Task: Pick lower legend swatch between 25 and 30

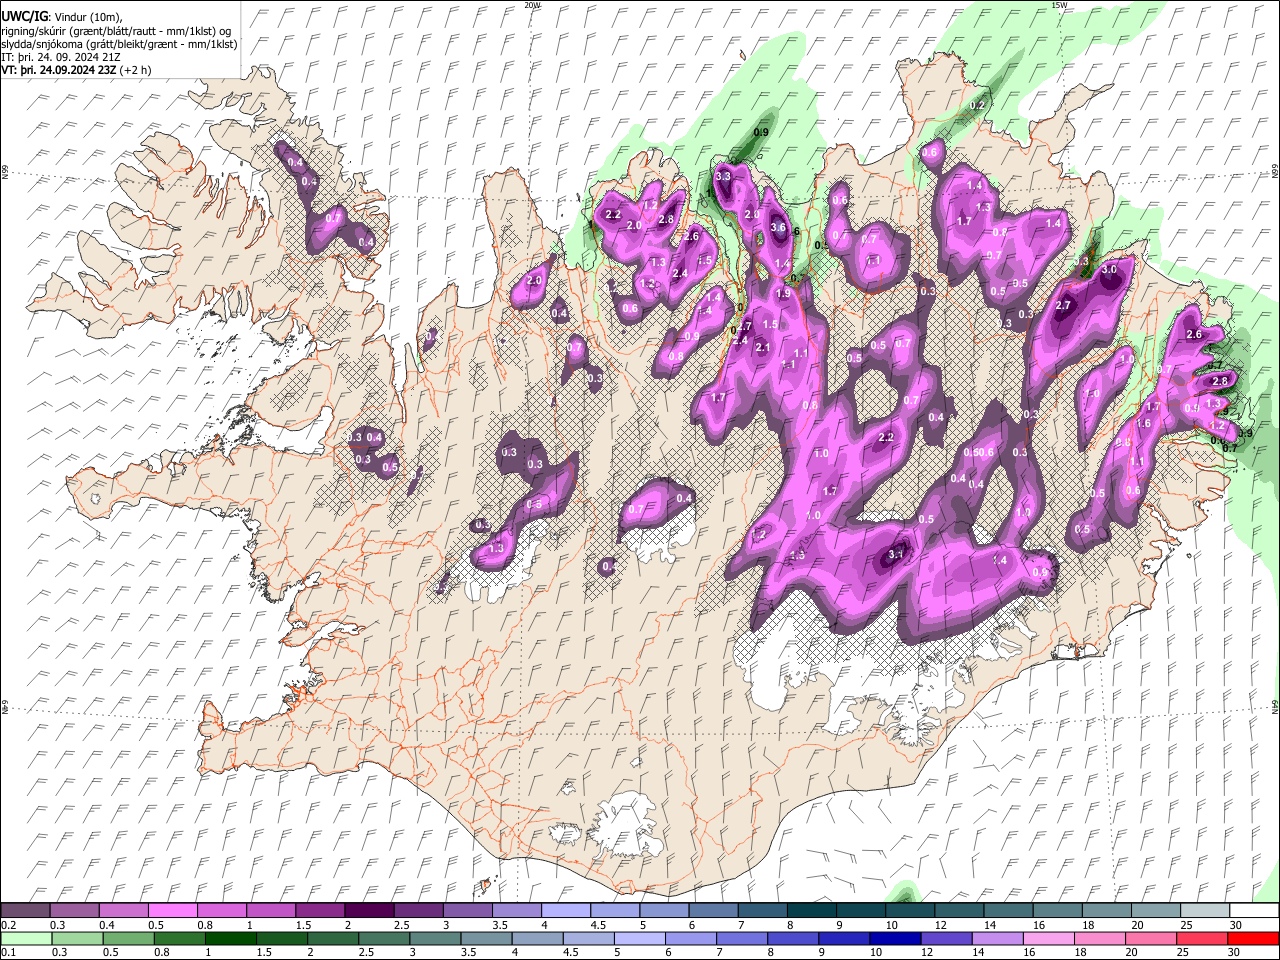Action: pyautogui.click(x=1201, y=938)
